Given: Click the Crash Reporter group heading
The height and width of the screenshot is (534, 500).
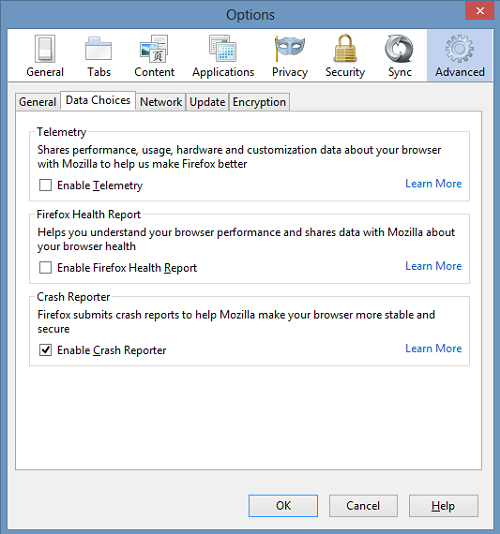Looking at the screenshot, I should 73,297.
